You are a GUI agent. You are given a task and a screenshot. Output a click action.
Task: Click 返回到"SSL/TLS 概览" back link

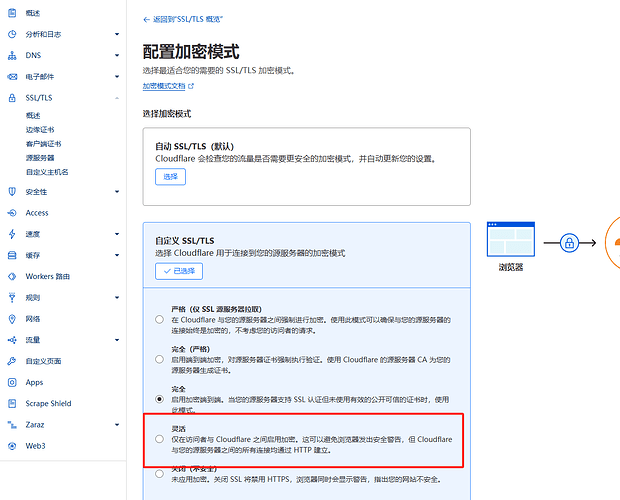click(188, 19)
